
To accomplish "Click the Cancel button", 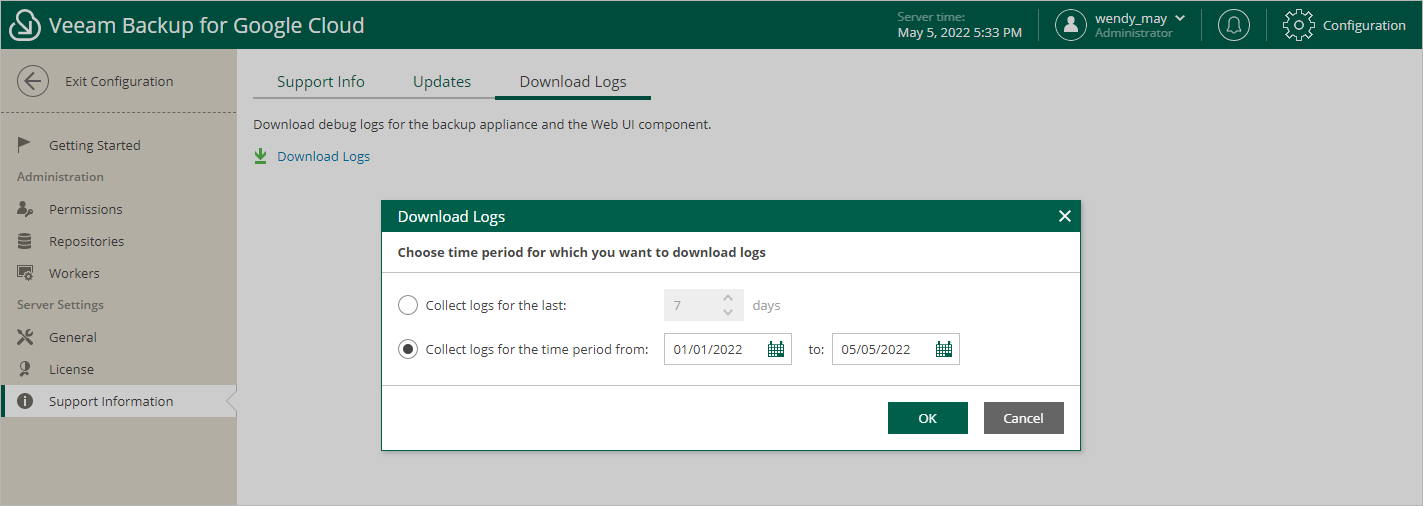I will (1024, 418).
